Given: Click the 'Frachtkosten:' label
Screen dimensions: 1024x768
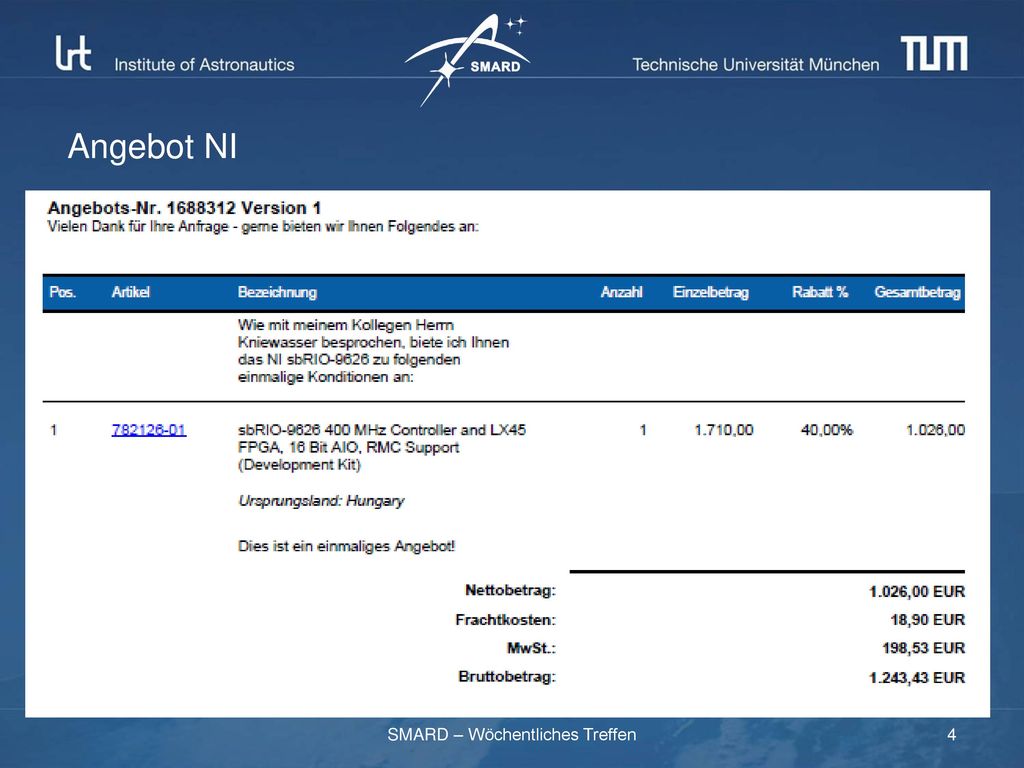Looking at the screenshot, I should pos(505,620).
